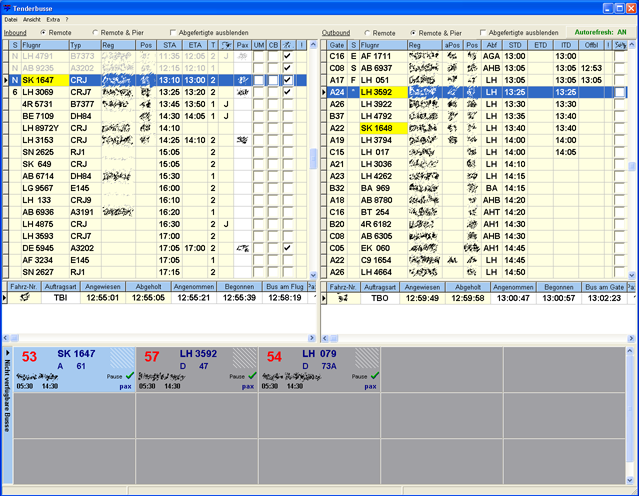Click the outbound ITD column header
639x496 pixels.
click(566, 45)
